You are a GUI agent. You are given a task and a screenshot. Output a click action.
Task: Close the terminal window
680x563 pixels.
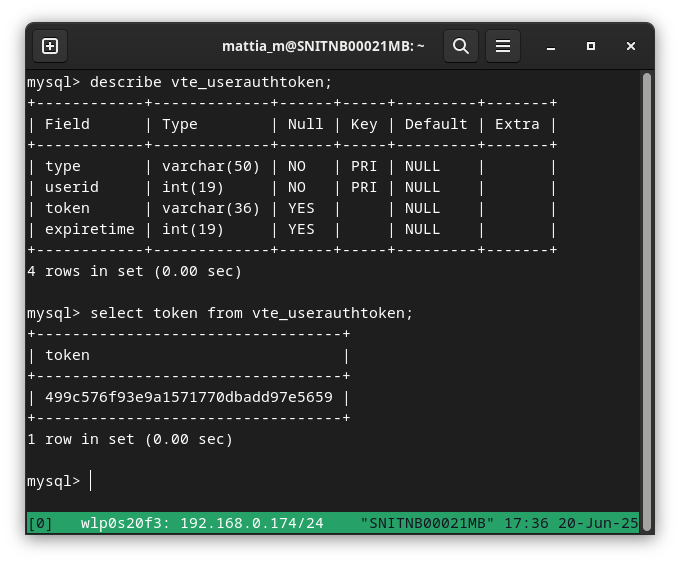coord(631,46)
